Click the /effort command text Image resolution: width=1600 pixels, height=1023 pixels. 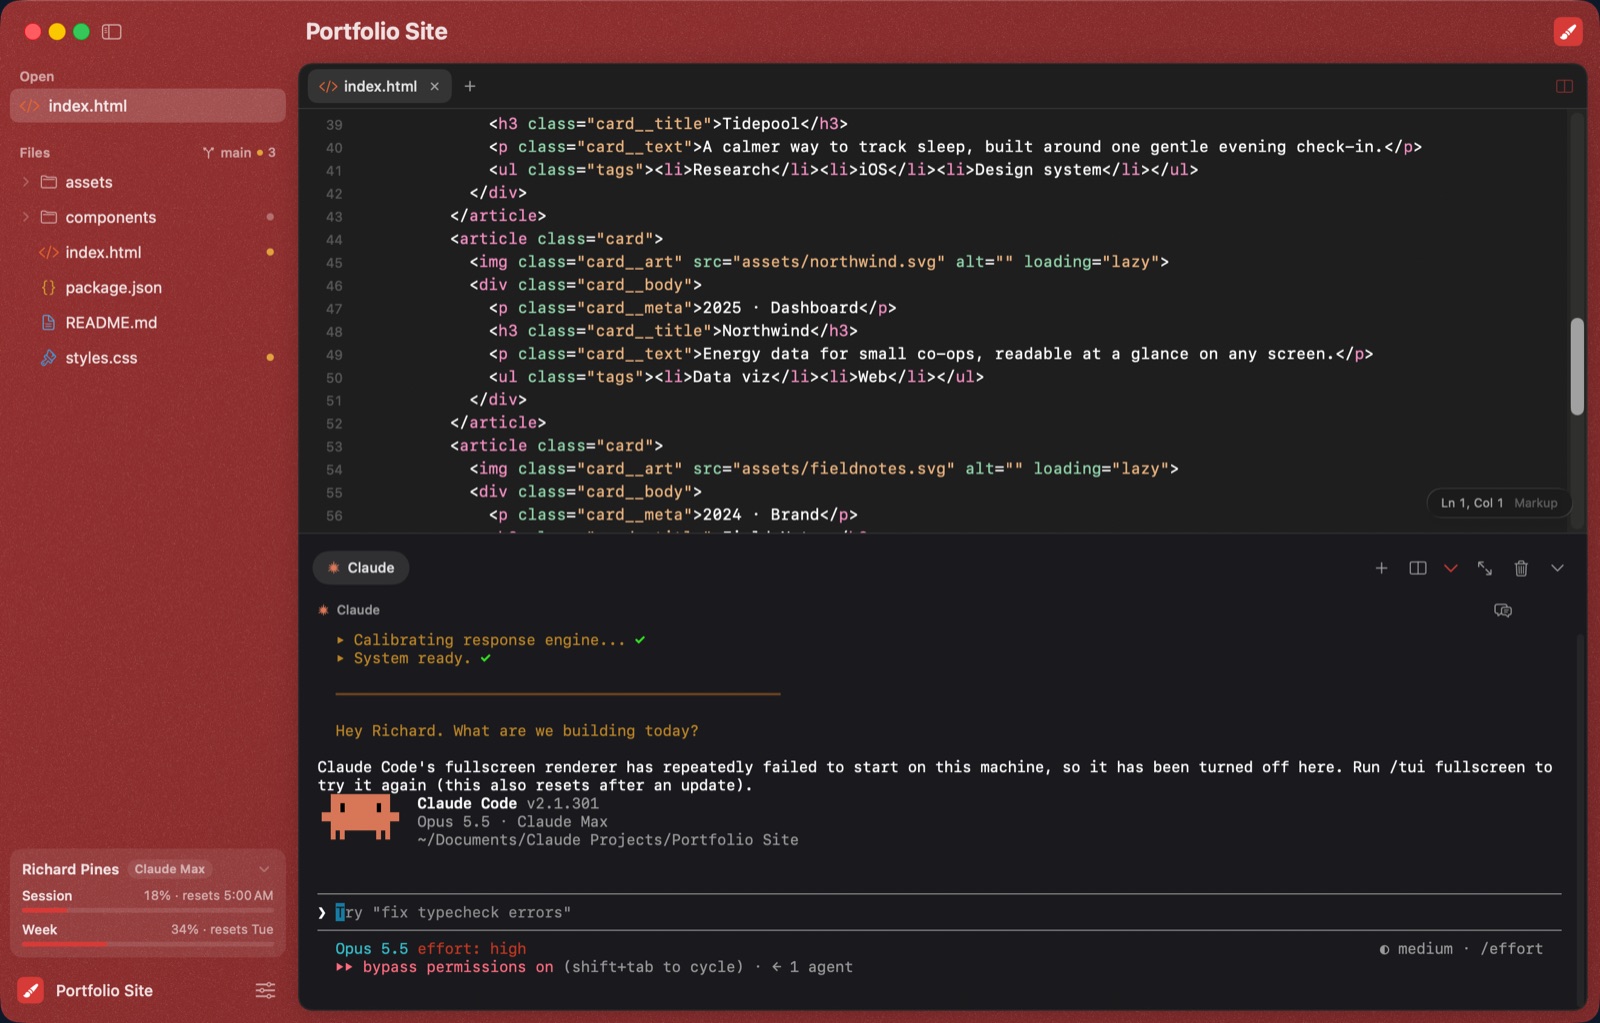pos(1511,948)
